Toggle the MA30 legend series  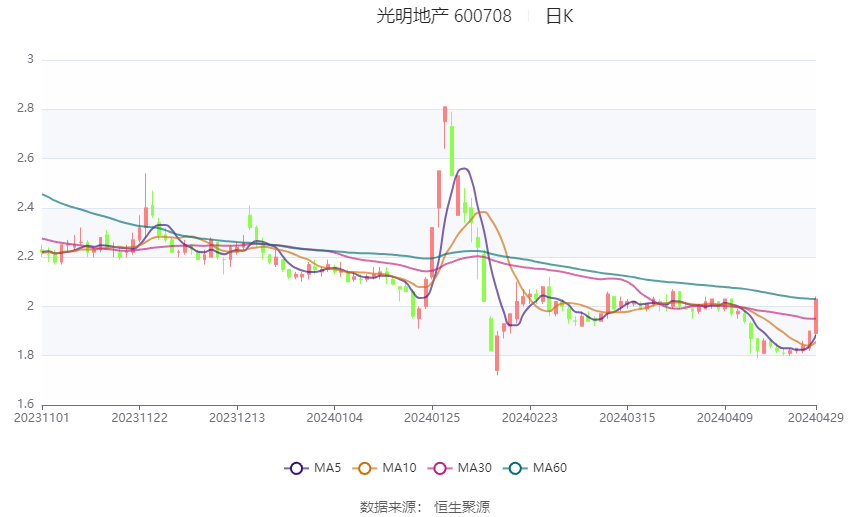[x=460, y=468]
